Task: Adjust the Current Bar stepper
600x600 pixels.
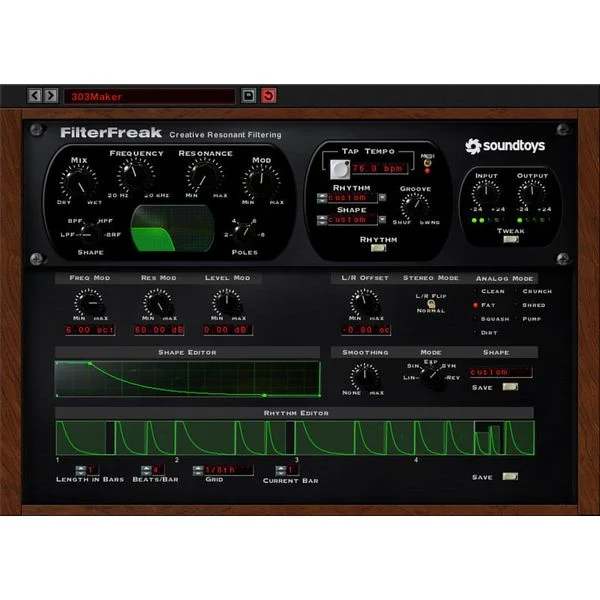Action: tap(280, 470)
